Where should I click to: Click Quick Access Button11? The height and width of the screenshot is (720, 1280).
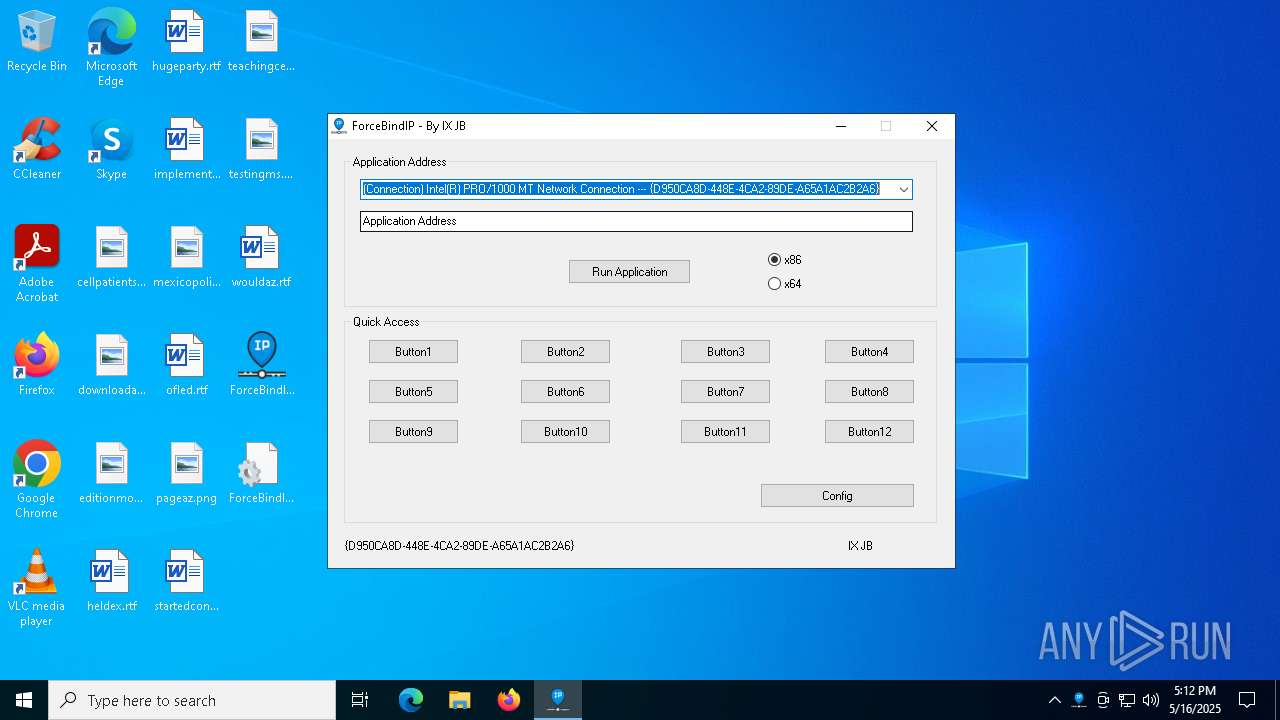click(725, 432)
